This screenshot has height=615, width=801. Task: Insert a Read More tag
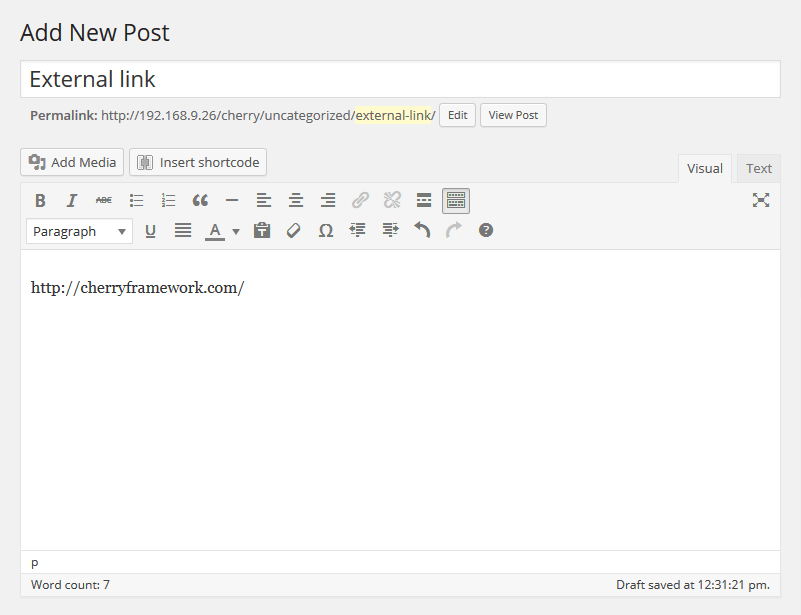(x=423, y=200)
